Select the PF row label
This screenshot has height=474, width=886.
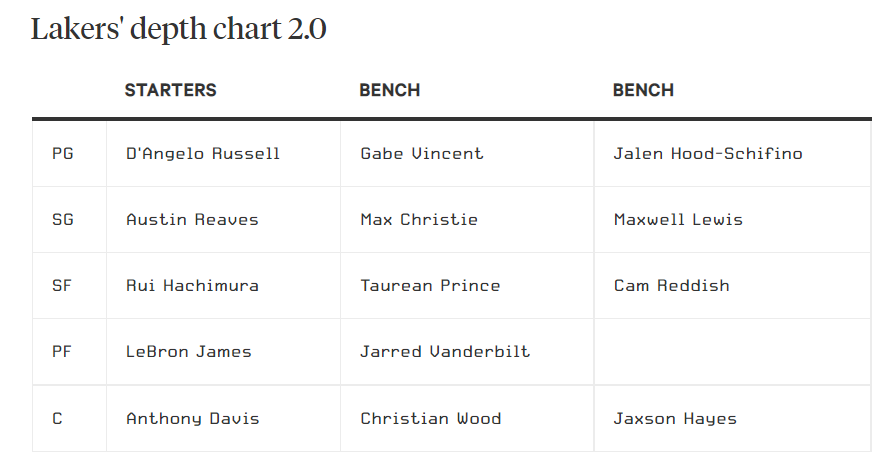62,352
